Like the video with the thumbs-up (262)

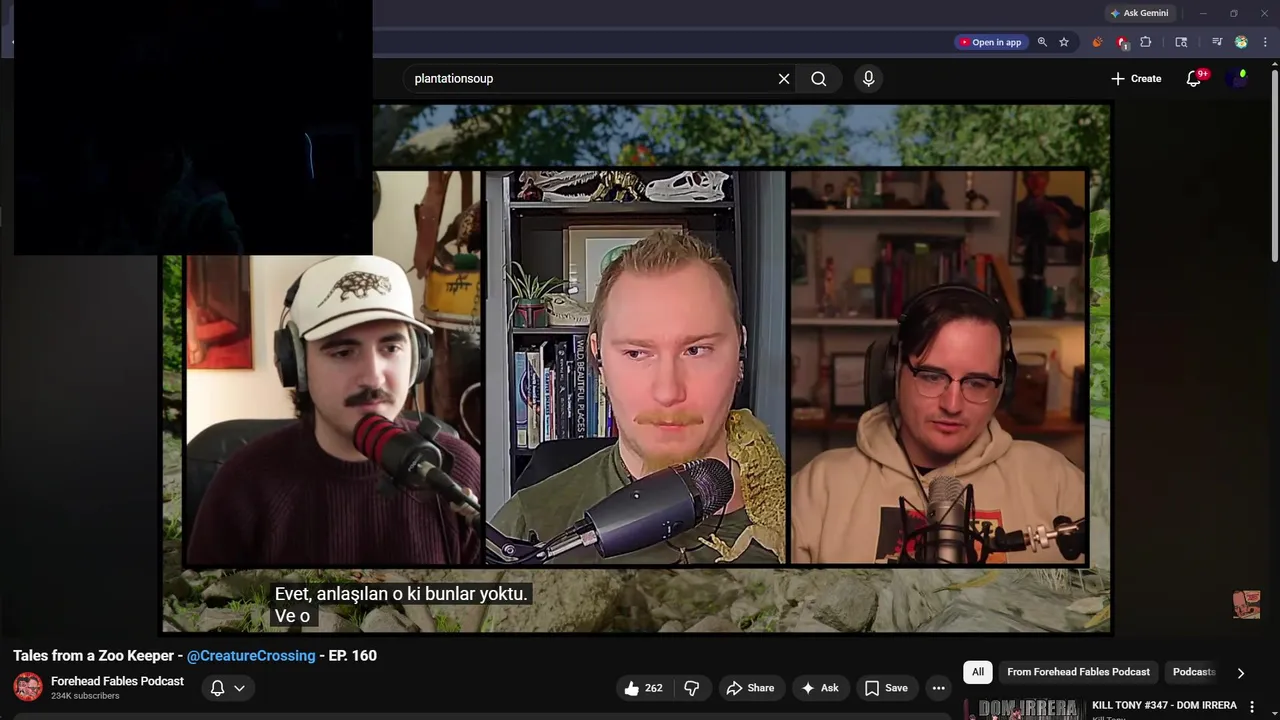pos(643,688)
